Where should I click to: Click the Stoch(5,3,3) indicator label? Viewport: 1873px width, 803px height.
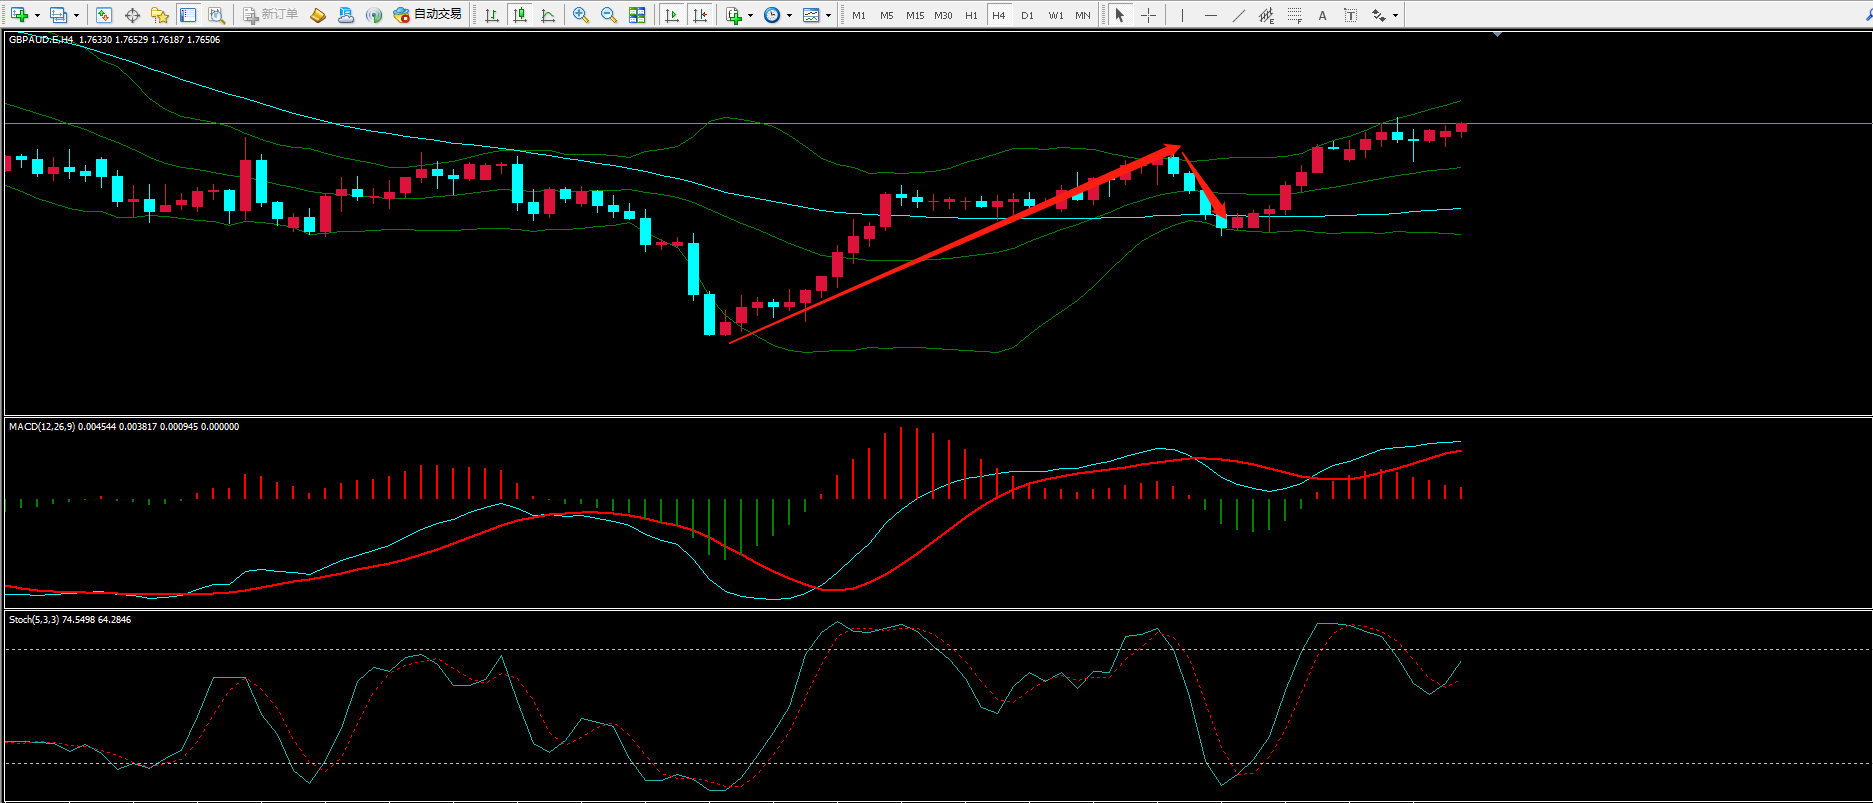tap(34, 620)
